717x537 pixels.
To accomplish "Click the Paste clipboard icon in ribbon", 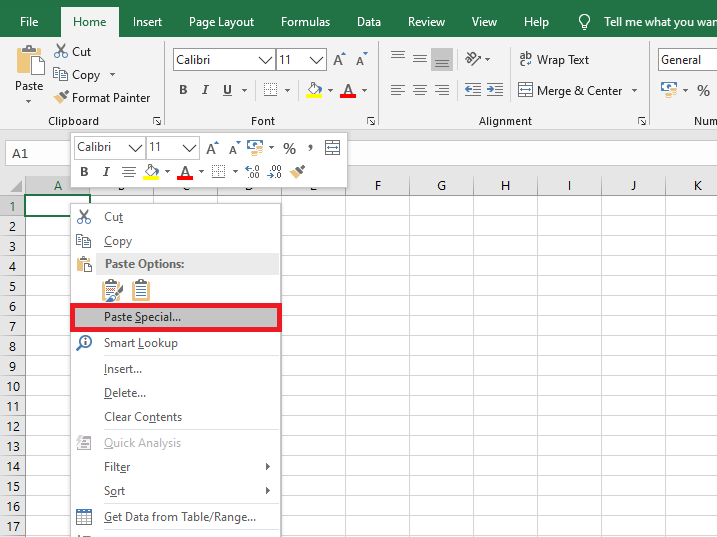I will pos(29,61).
